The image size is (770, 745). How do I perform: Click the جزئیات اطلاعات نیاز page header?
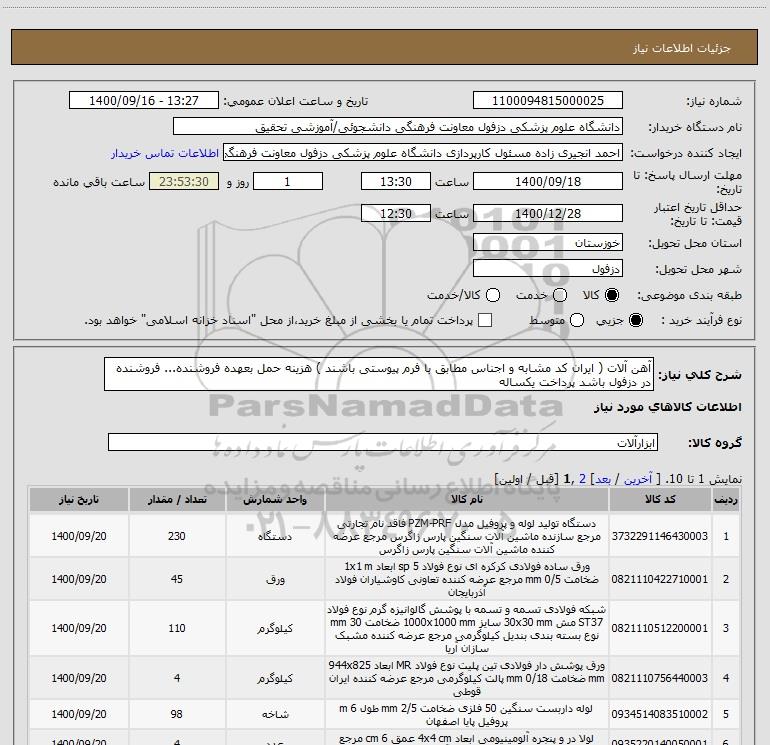pos(681,48)
